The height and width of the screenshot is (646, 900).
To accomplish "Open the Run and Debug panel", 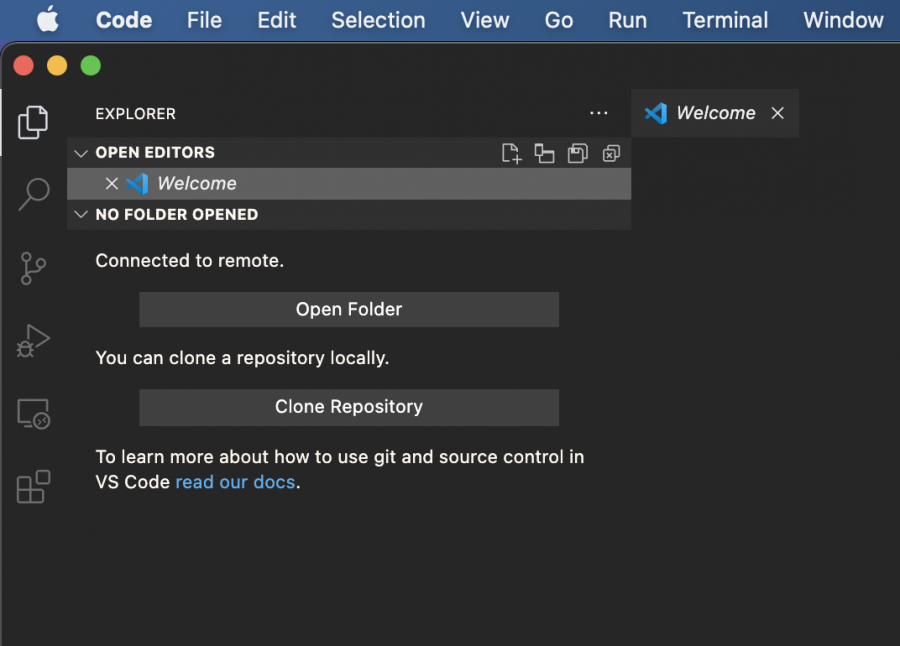I will click(x=33, y=340).
